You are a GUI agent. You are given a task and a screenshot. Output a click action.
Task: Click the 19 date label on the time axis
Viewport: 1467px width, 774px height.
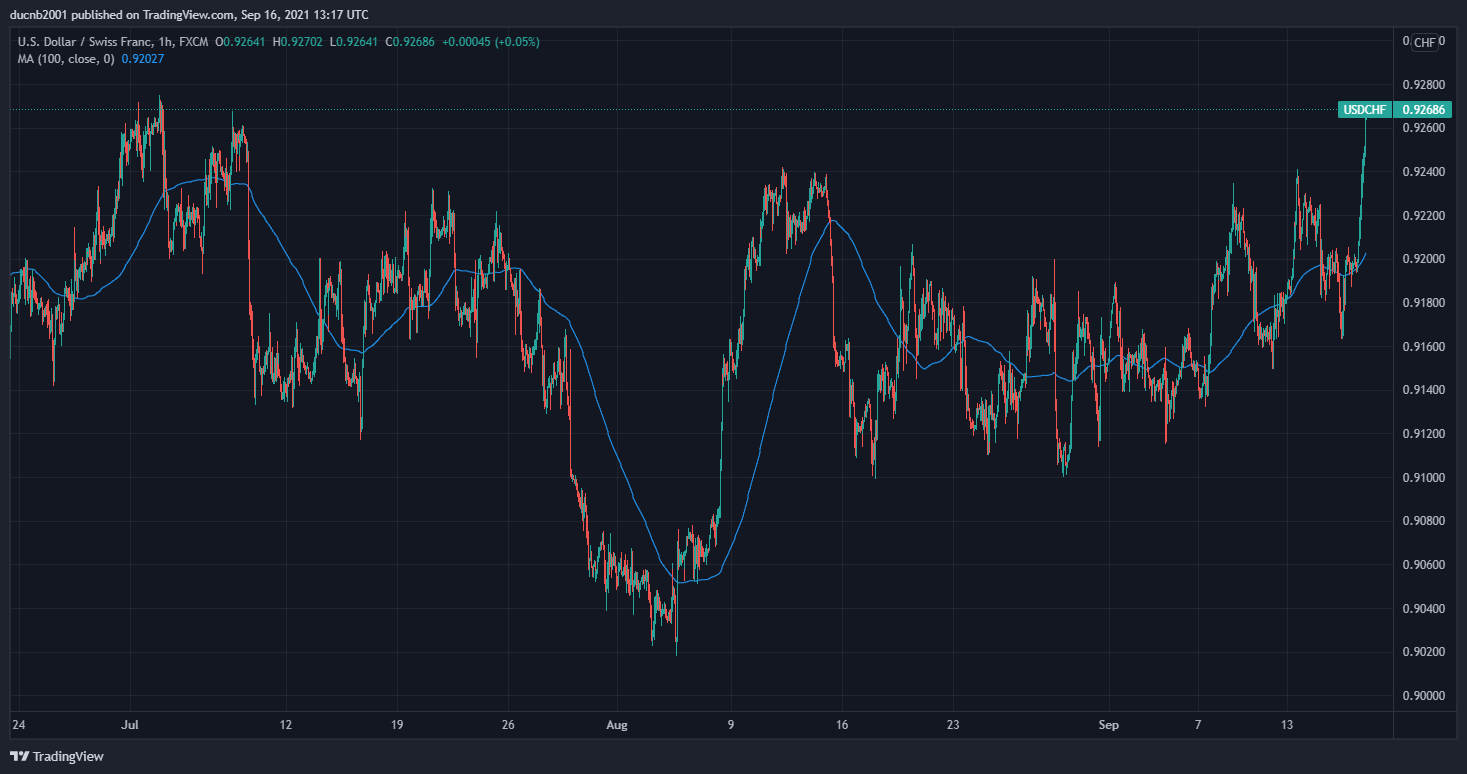coord(397,724)
